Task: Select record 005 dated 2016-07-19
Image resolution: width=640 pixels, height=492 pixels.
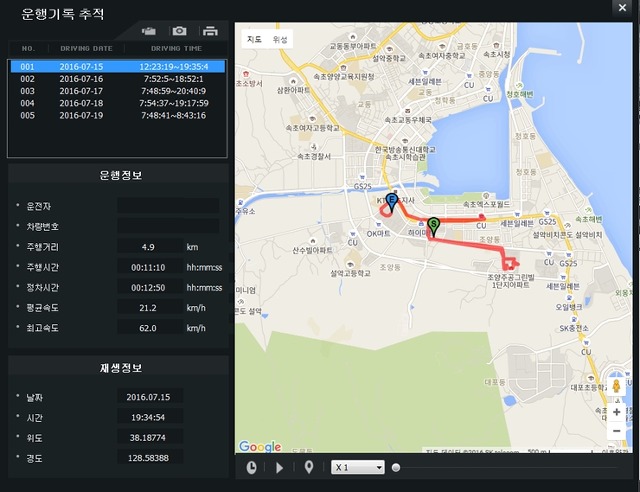Action: click(118, 116)
